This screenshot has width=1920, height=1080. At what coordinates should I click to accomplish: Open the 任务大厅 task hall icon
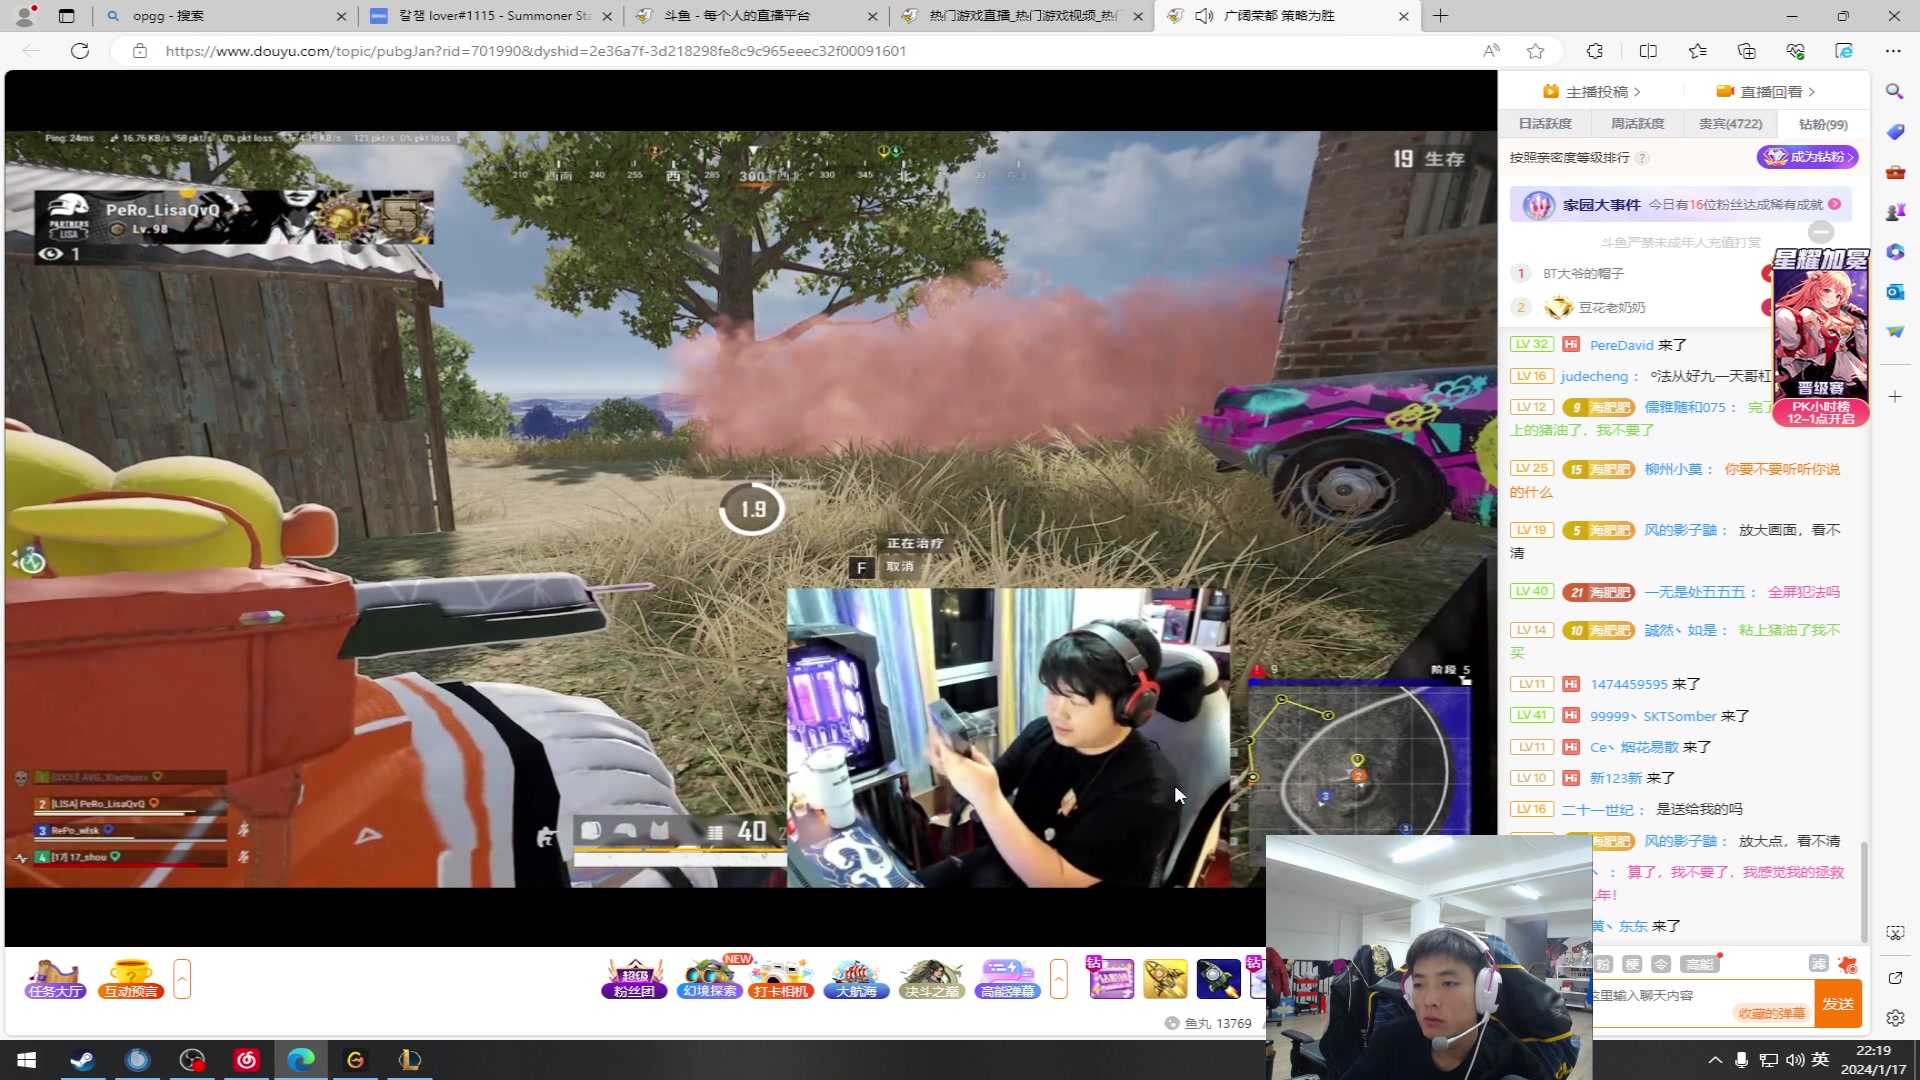55,979
